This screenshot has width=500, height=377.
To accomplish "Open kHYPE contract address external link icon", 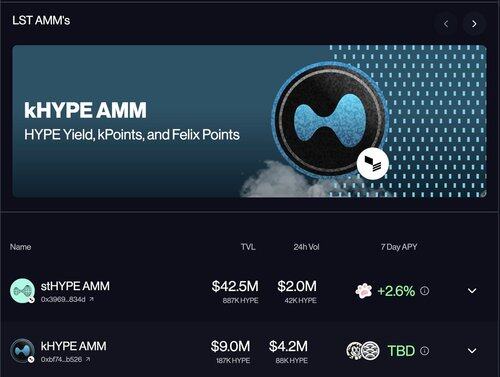I will point(88,359).
